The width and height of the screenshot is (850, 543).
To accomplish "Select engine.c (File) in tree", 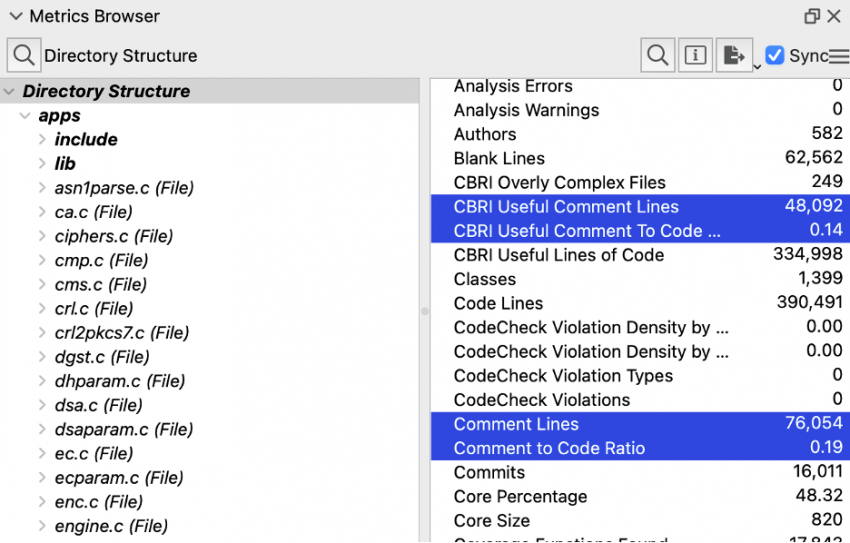I will tap(111, 526).
